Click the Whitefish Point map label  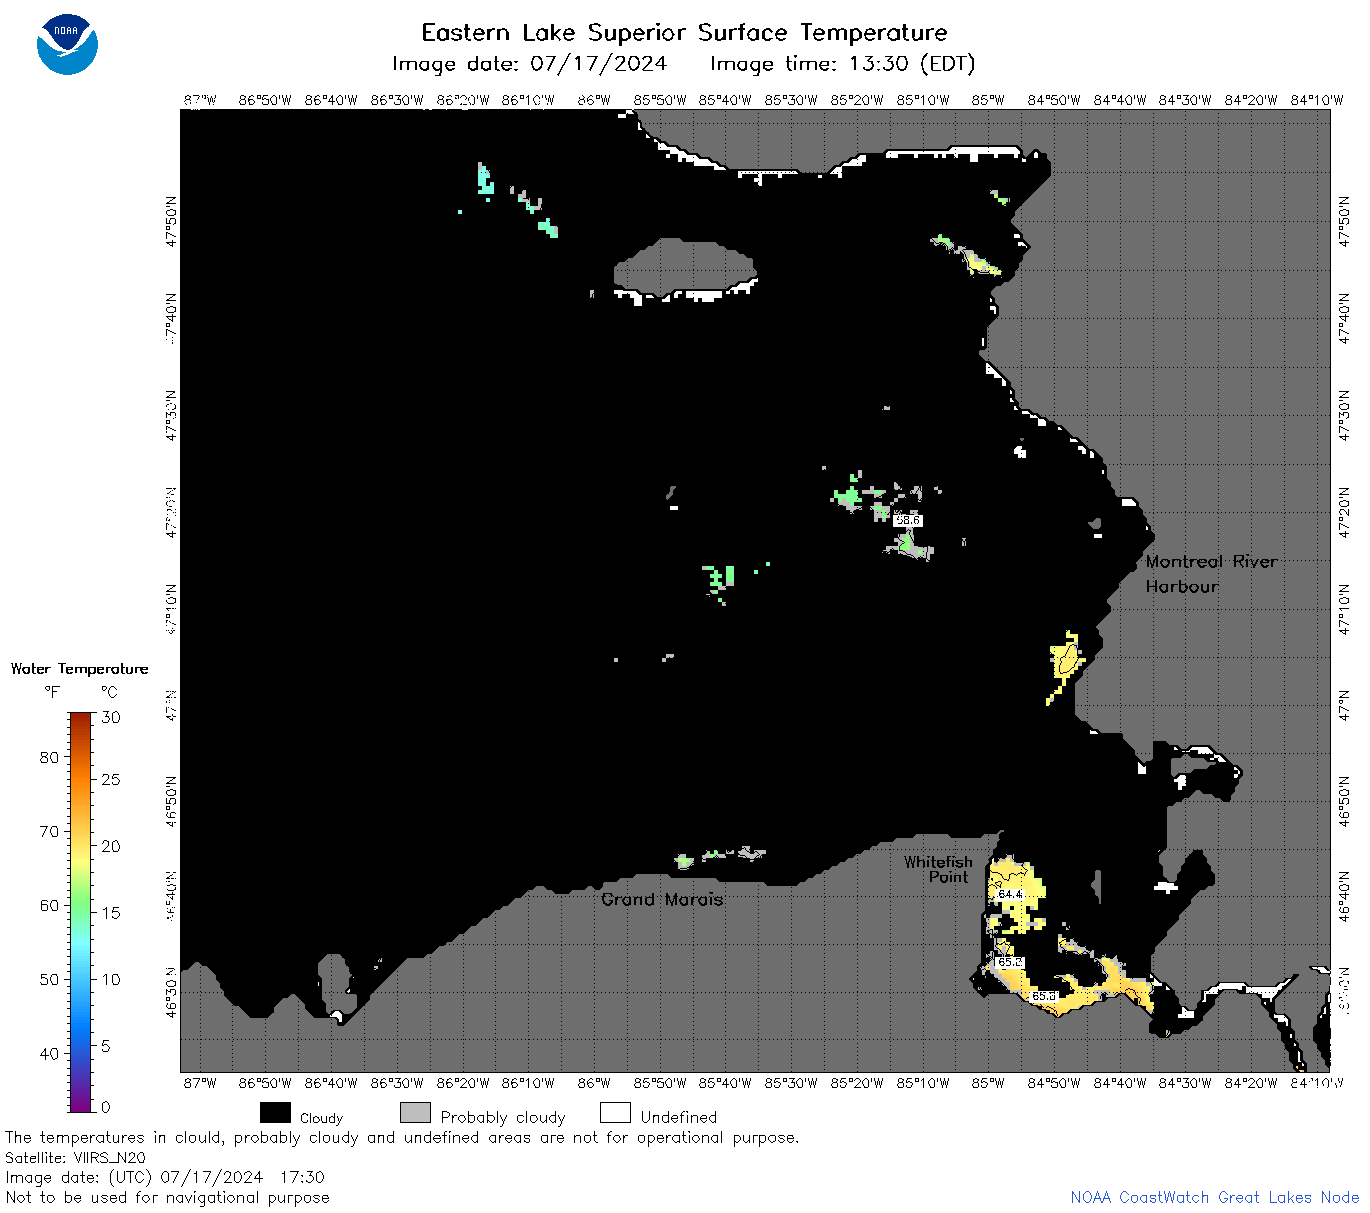938,869
